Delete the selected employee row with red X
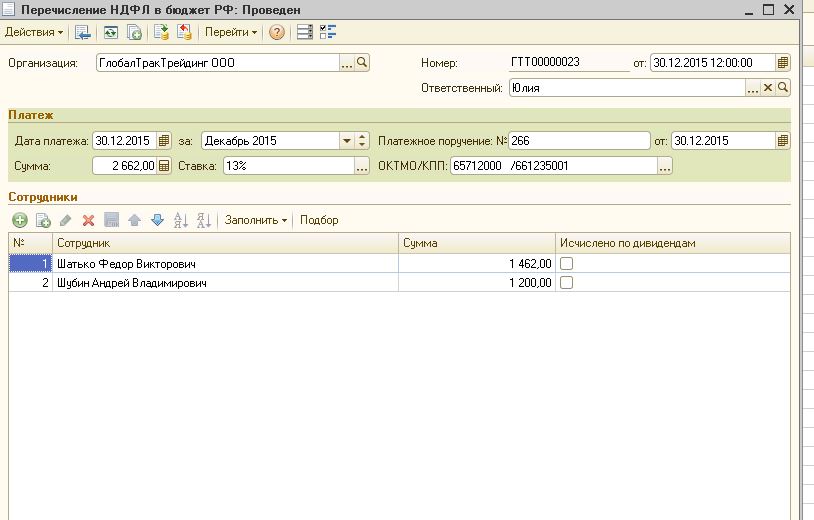814x520 pixels. [88, 220]
